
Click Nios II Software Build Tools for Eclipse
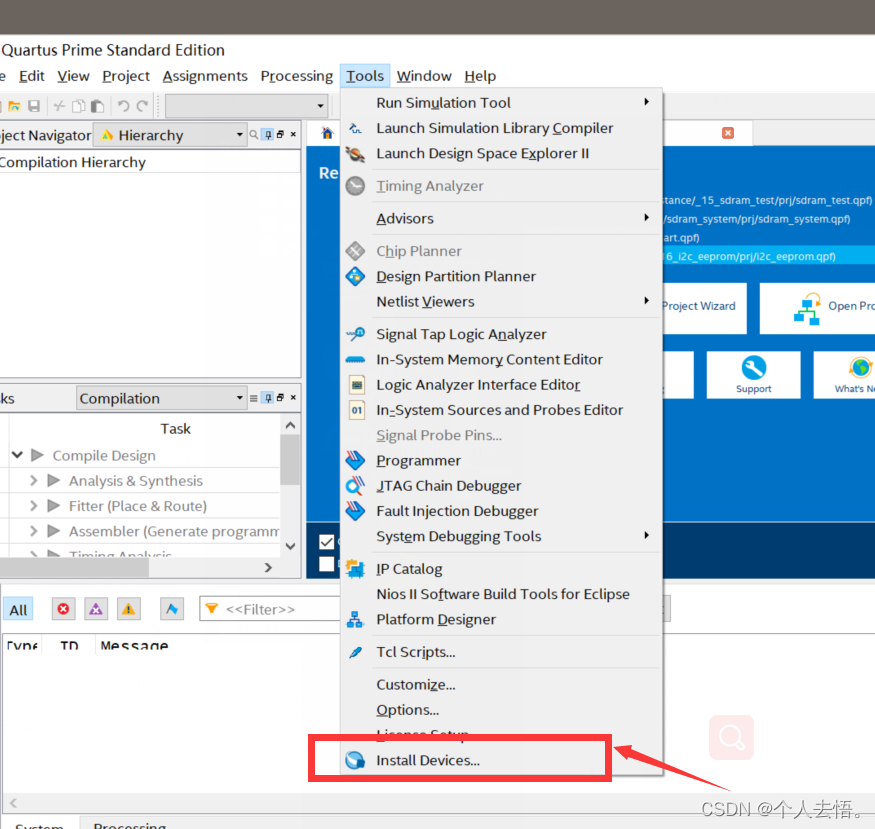pyautogui.click(x=501, y=594)
